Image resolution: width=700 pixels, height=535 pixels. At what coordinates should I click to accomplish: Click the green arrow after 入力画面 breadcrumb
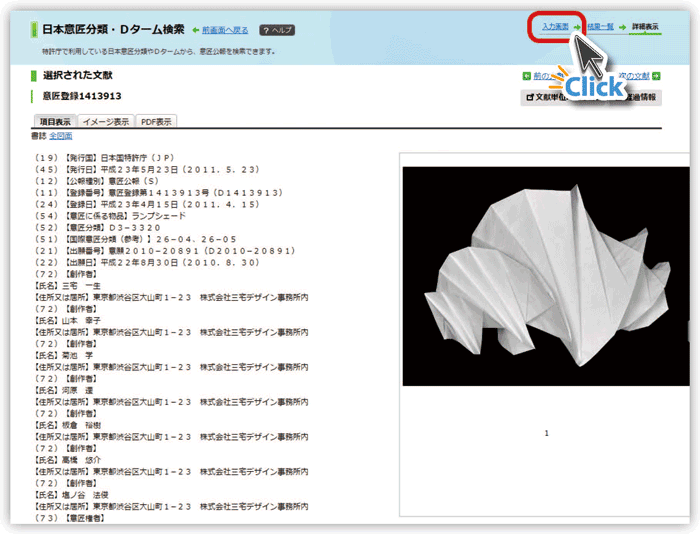click(x=578, y=26)
